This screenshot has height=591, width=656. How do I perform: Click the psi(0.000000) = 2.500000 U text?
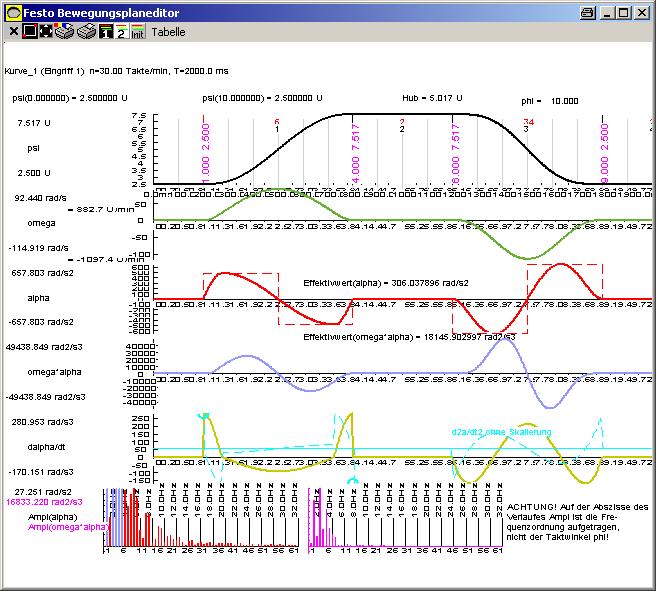click(70, 98)
